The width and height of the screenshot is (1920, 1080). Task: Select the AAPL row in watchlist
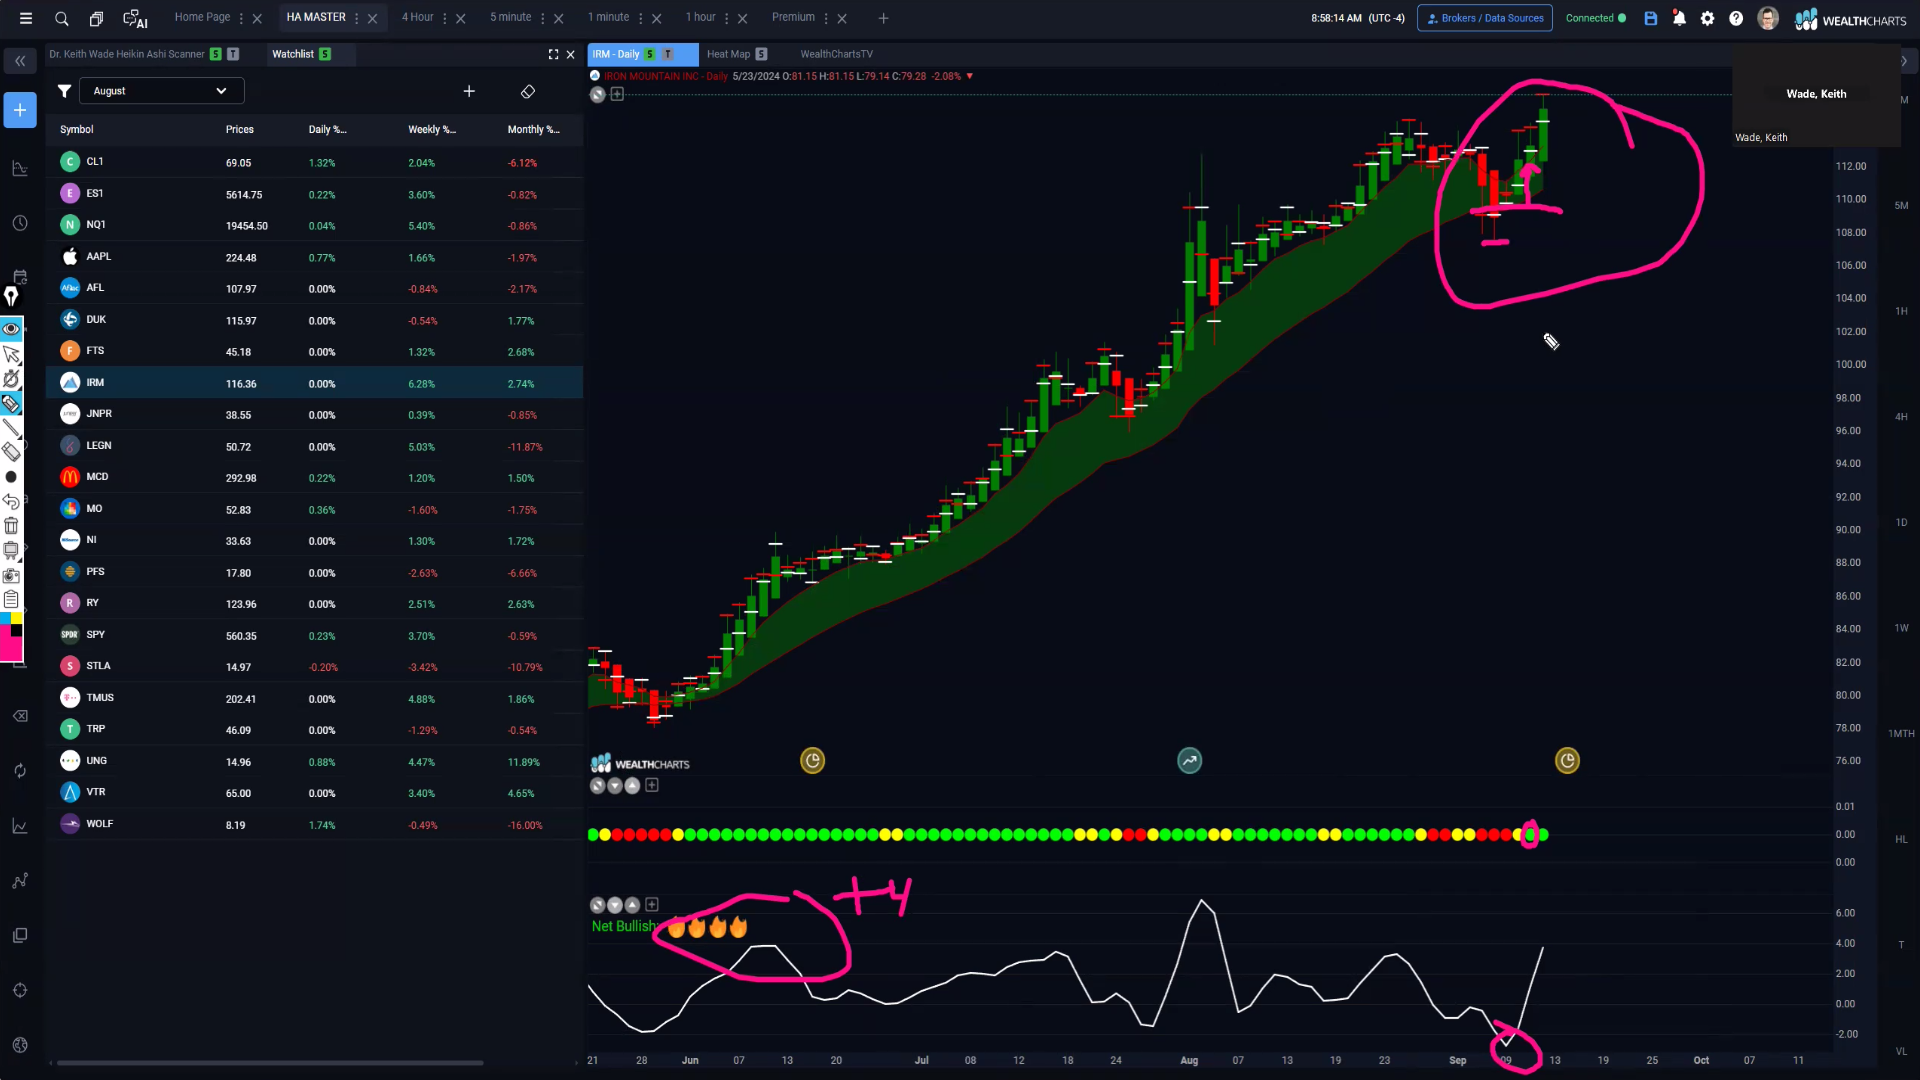pyautogui.click(x=315, y=257)
